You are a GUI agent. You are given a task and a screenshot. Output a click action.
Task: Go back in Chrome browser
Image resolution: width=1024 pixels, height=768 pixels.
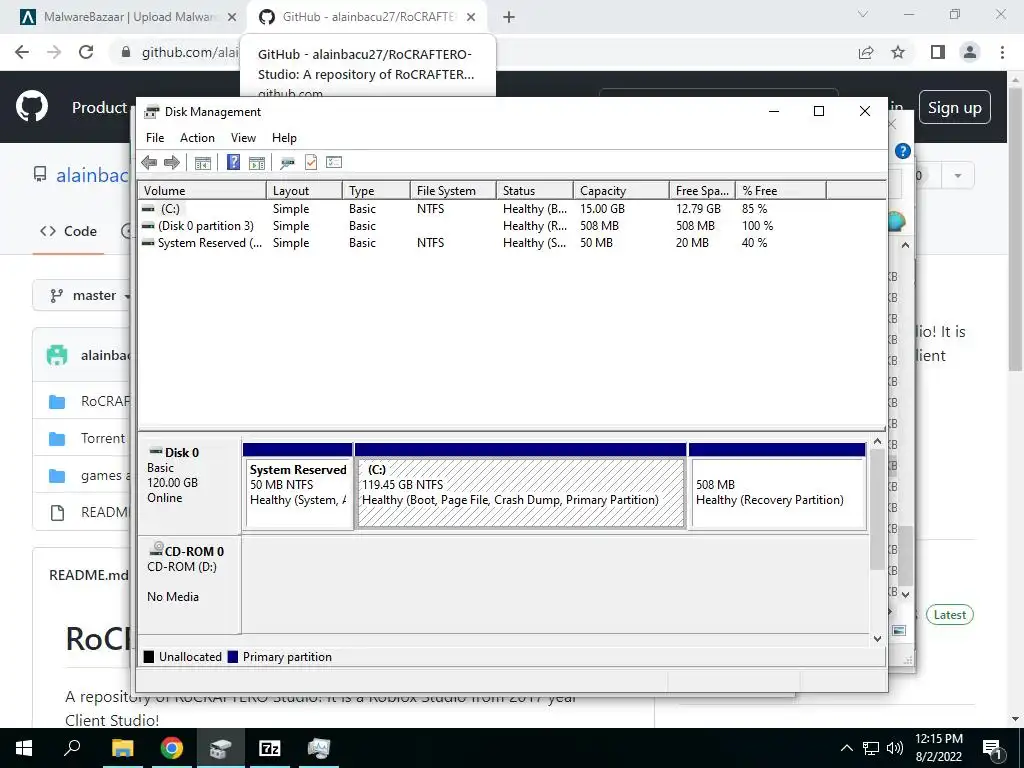click(x=22, y=52)
